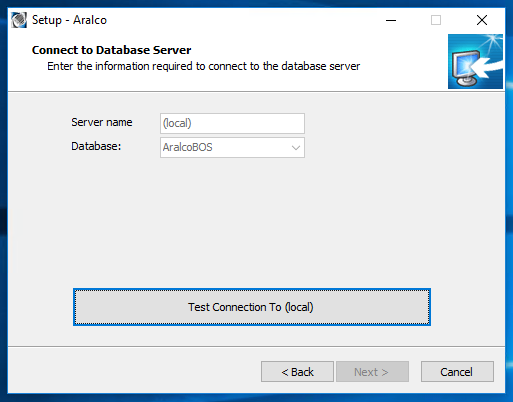Click the grayed-out maximize button
The height and width of the screenshot is (402, 513).
pyautogui.click(x=436, y=20)
